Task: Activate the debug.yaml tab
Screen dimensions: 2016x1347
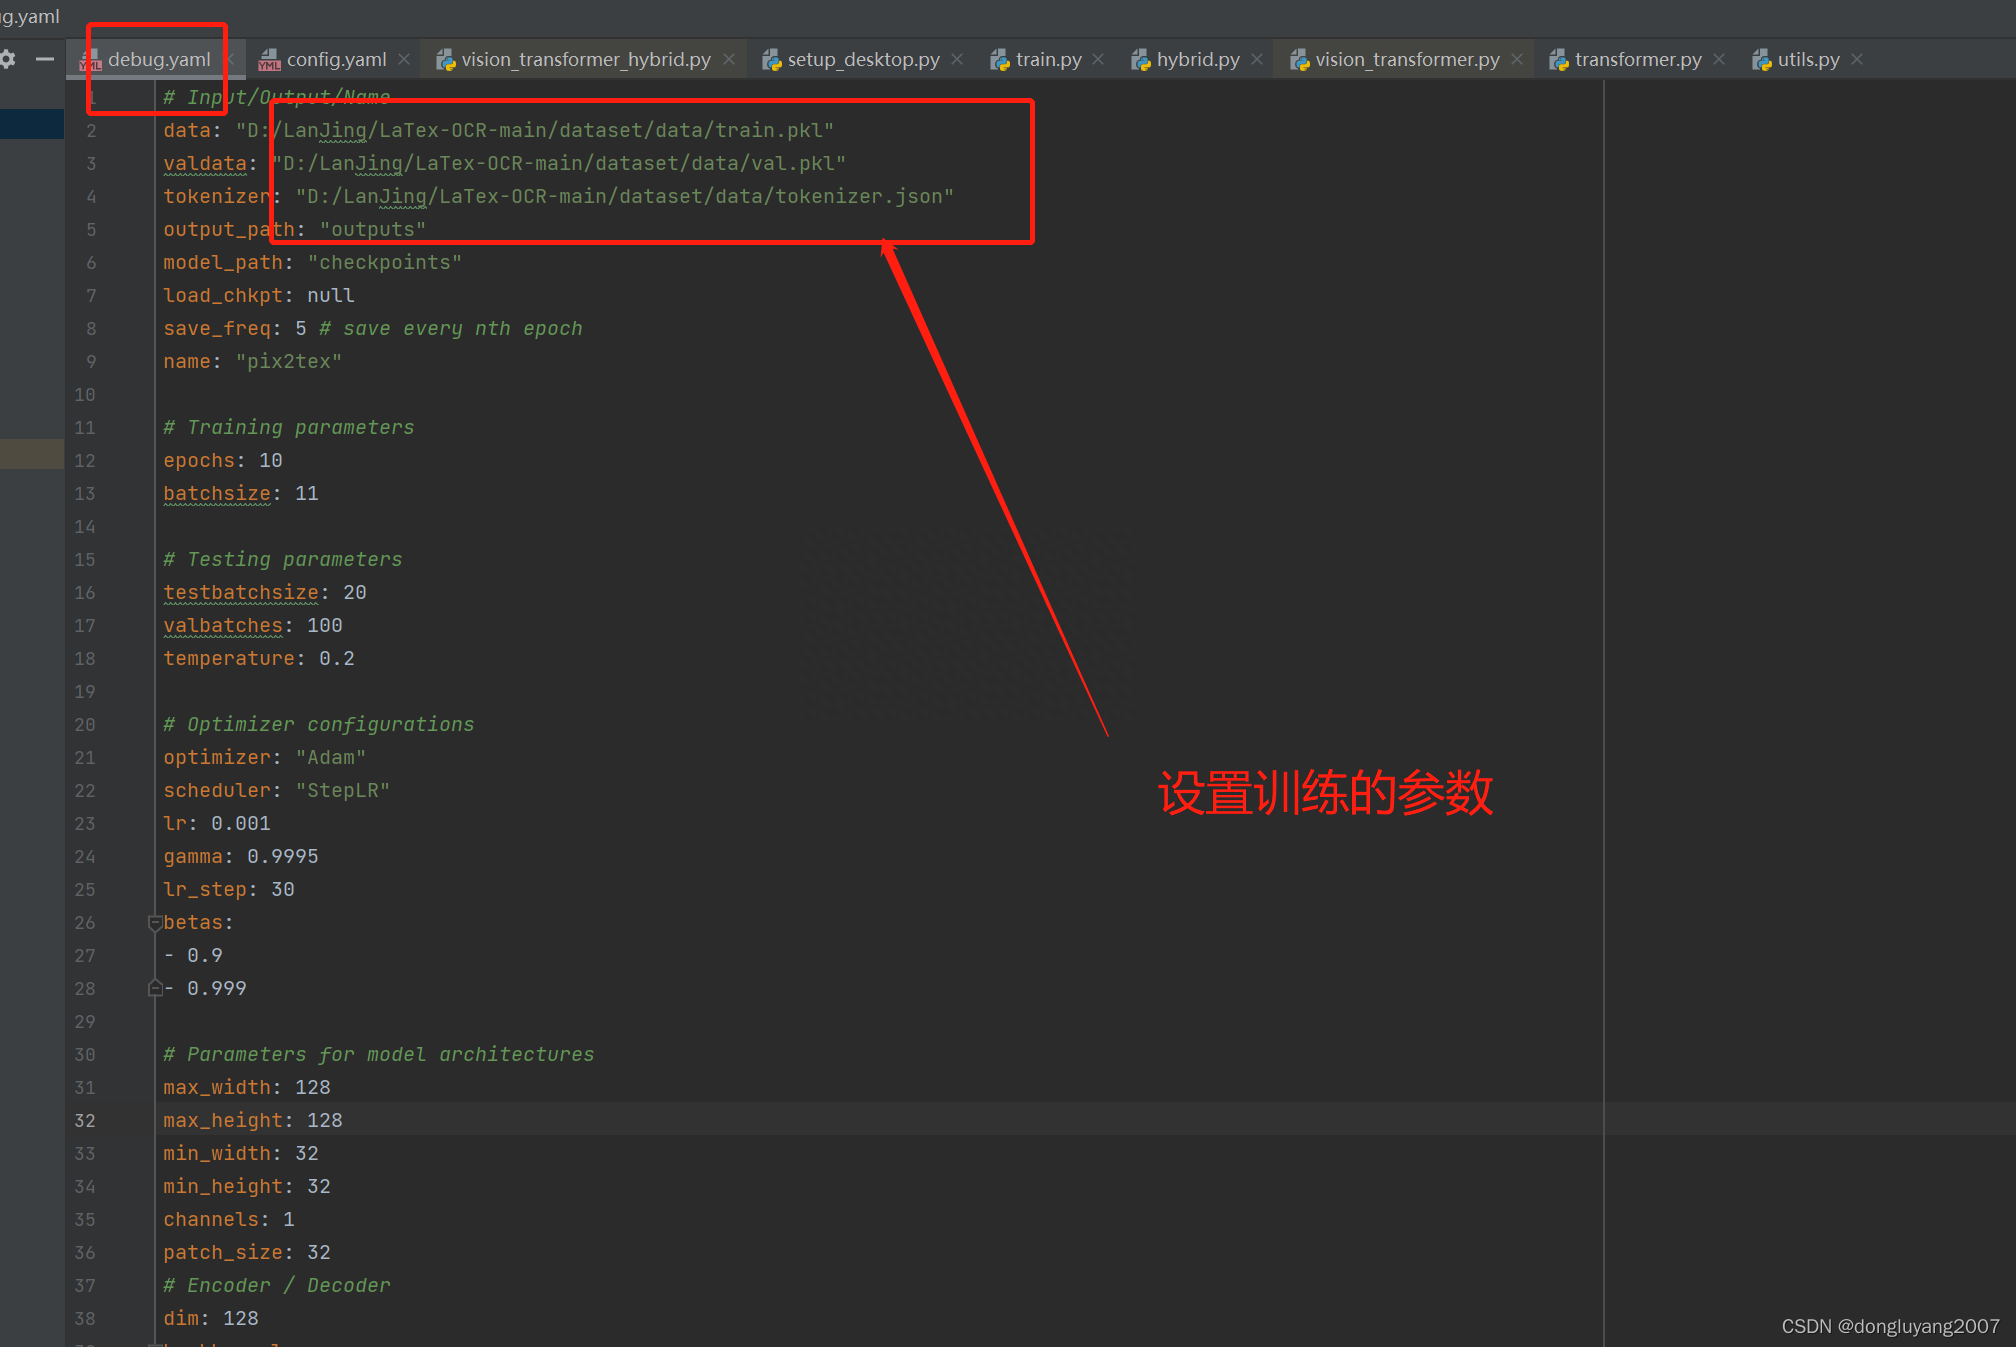Action: click(x=159, y=60)
